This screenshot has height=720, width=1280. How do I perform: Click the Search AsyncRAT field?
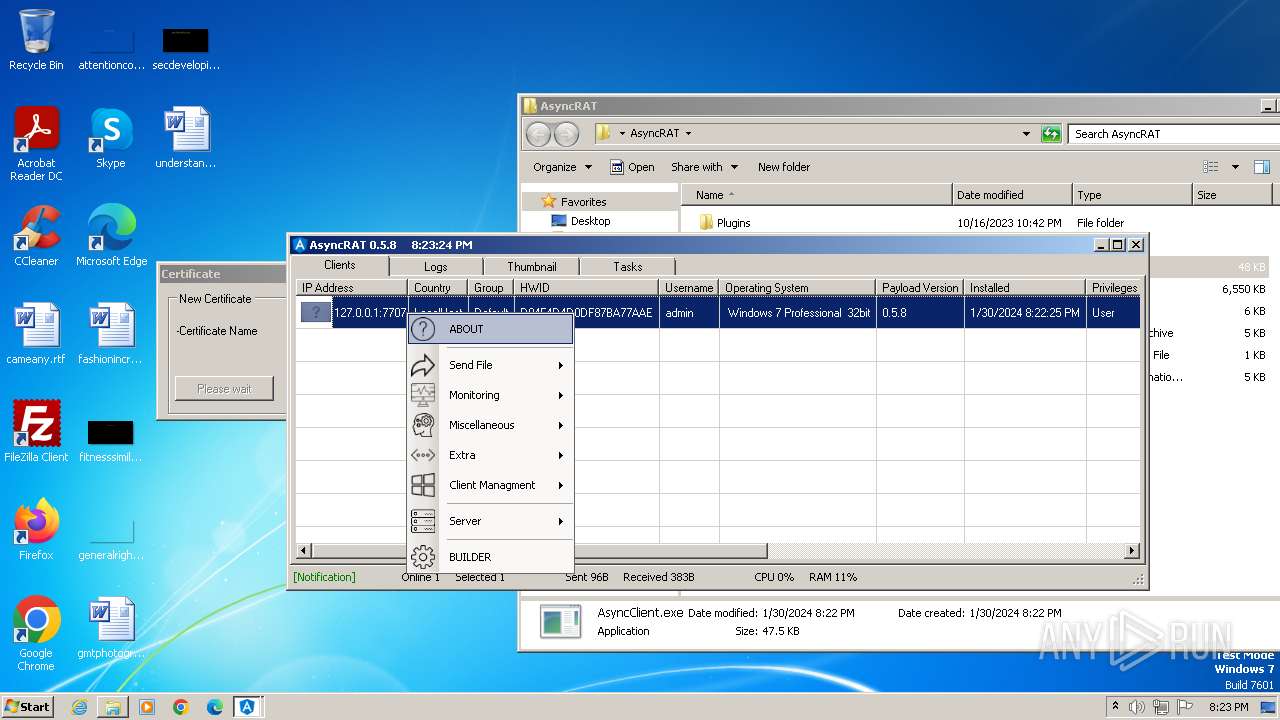tap(1172, 134)
